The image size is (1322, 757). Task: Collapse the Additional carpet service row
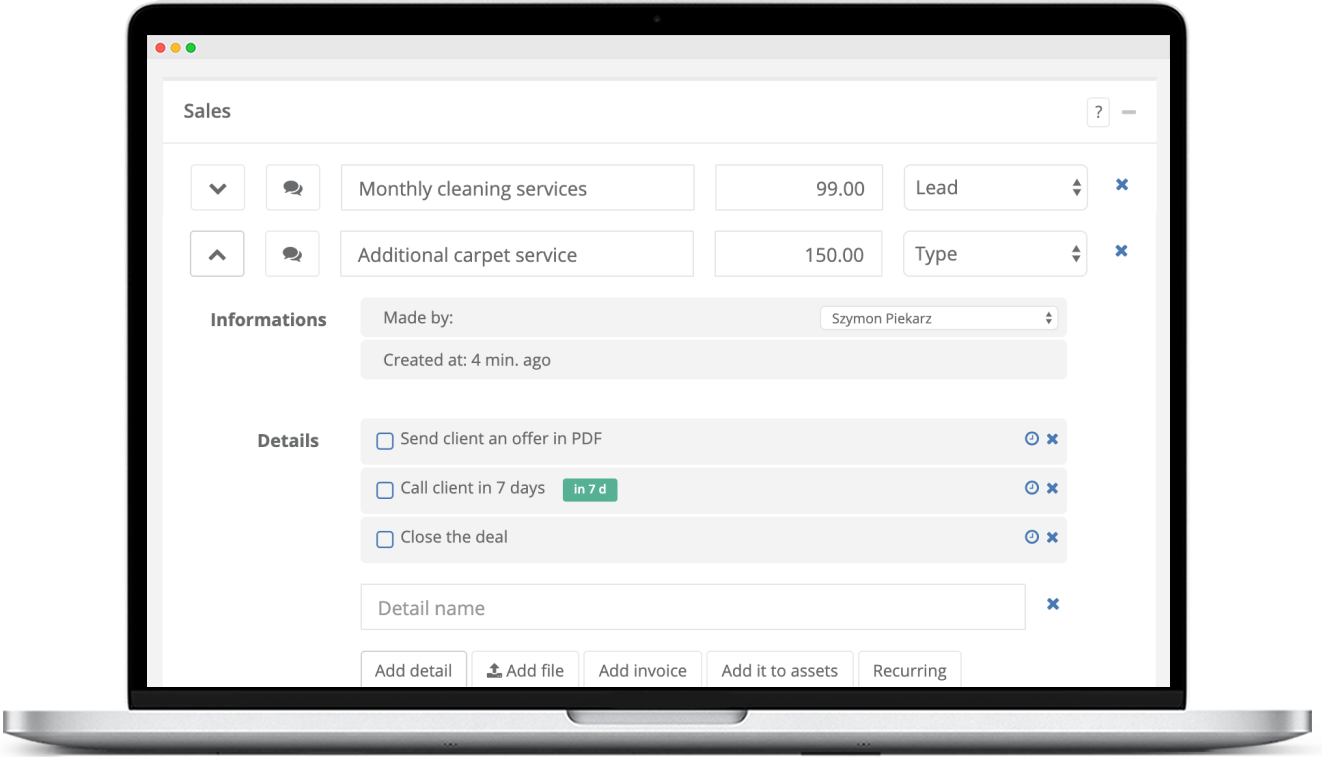point(217,254)
